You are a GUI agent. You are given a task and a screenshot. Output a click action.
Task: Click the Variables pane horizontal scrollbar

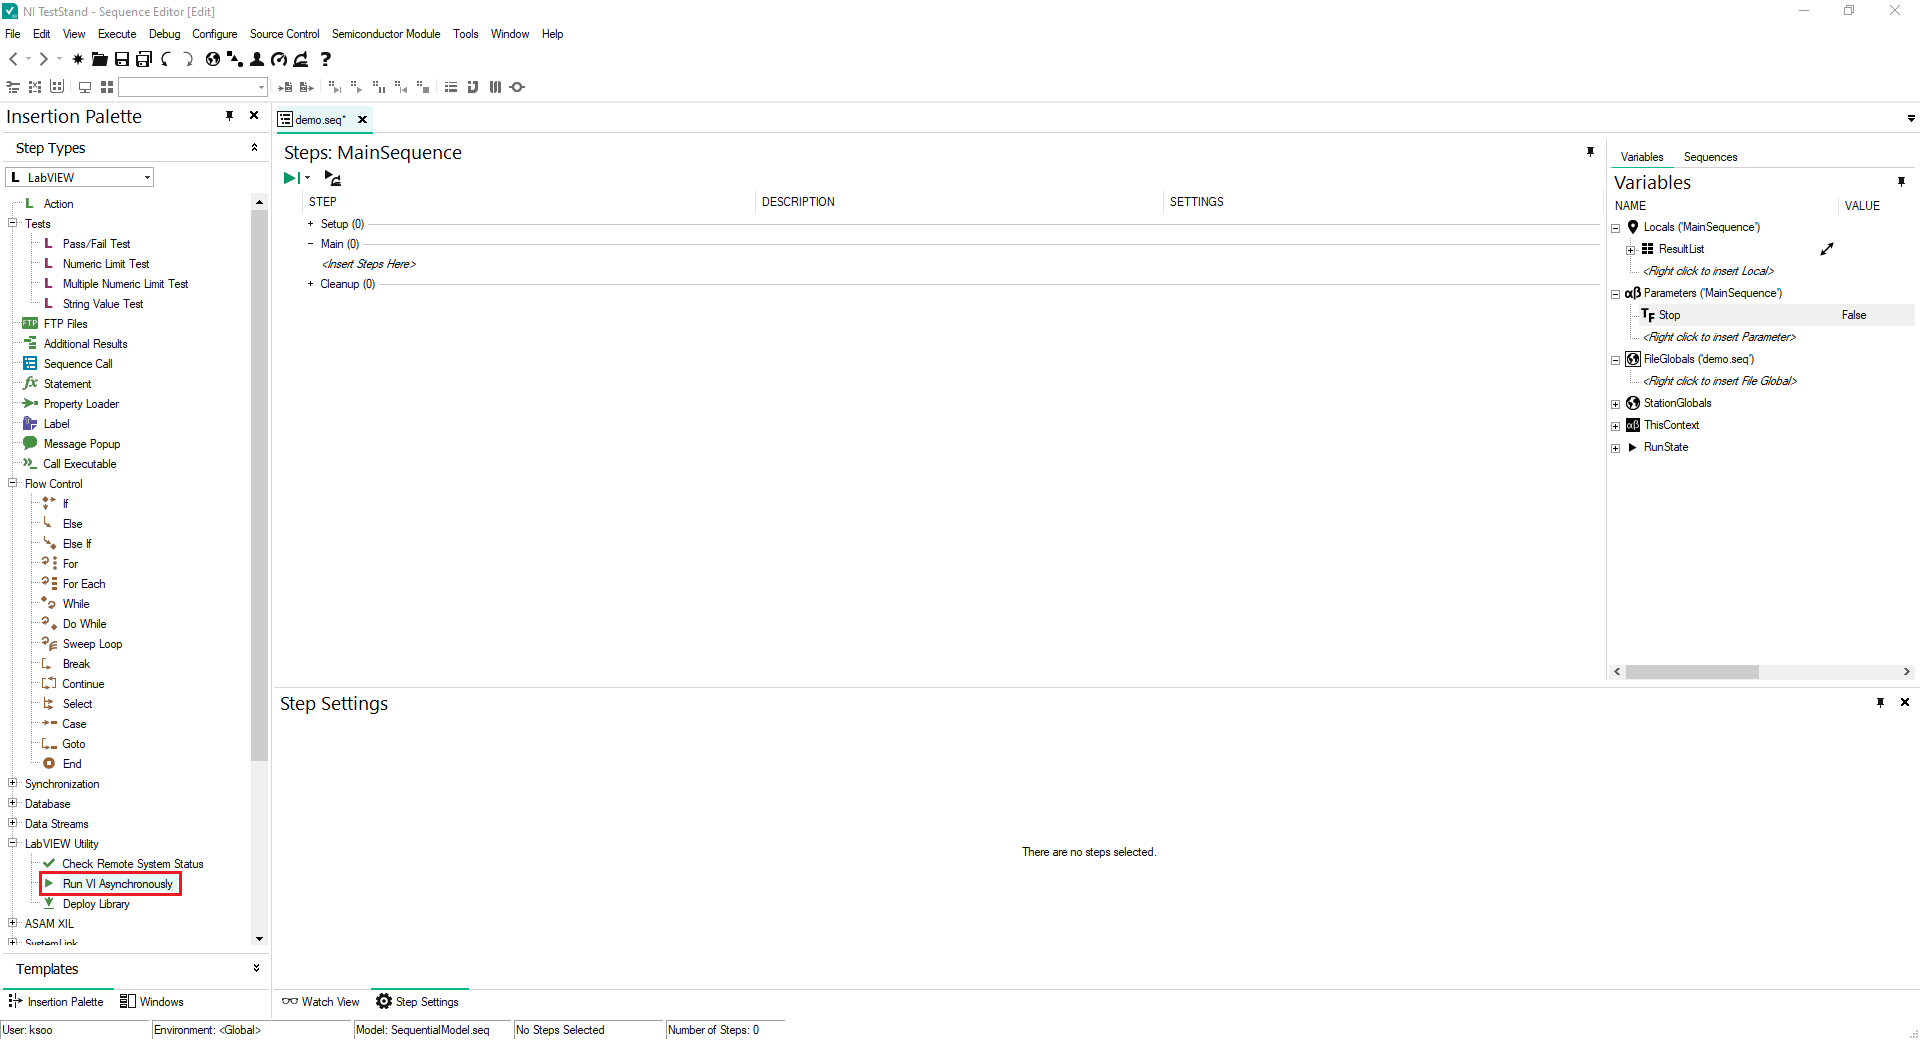point(1692,672)
